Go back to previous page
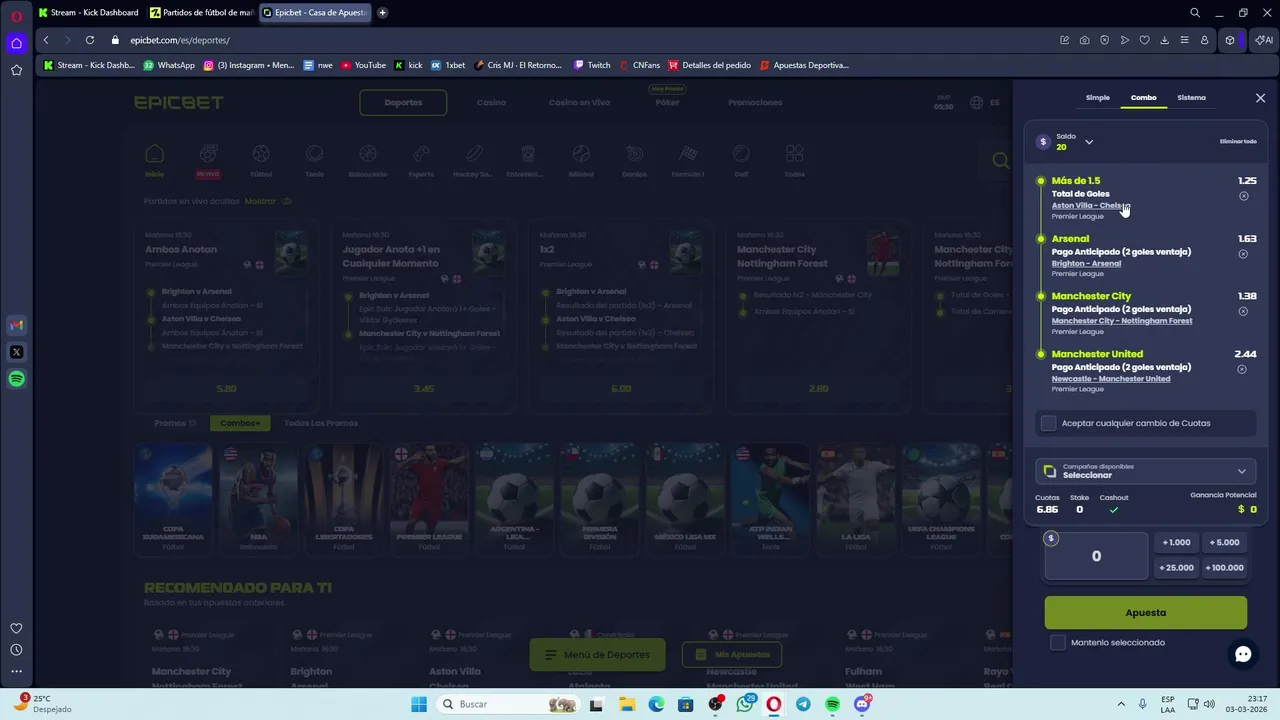 tap(46, 40)
